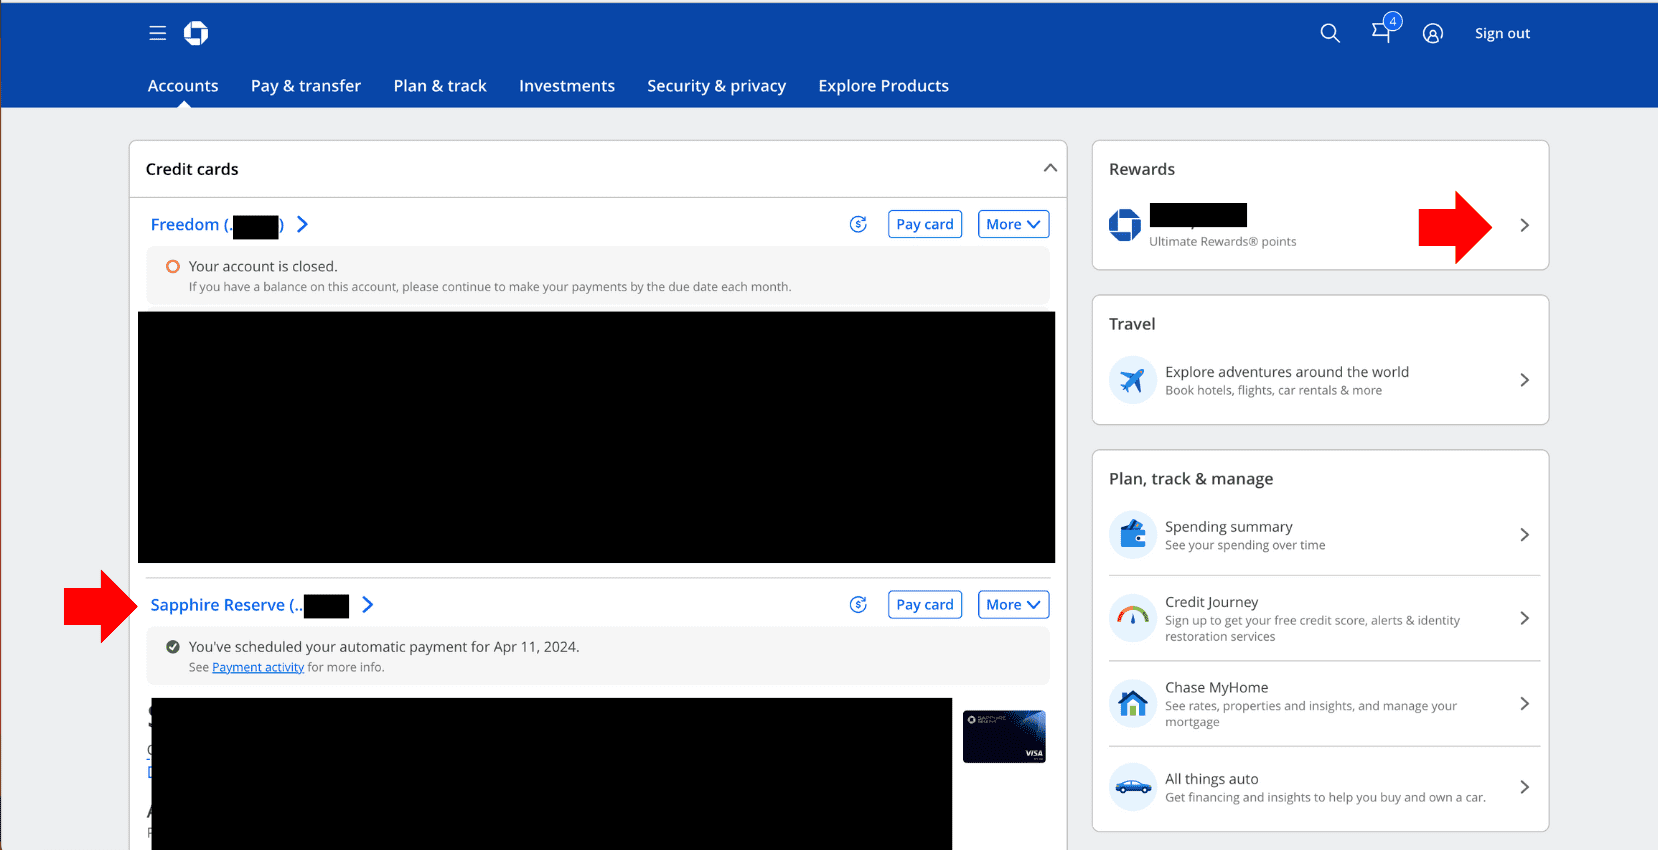Viewport: 1658px width, 850px height.
Task: Open the Payment activity link
Action: (258, 667)
